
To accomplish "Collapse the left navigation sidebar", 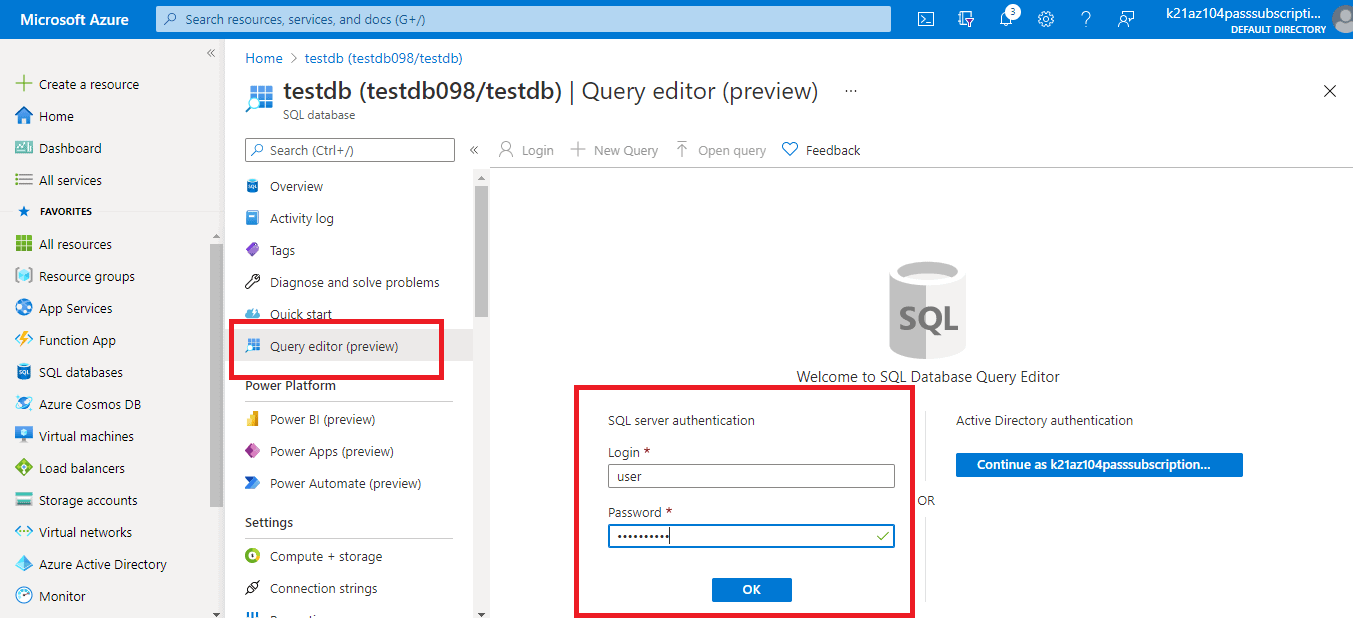I will pos(211,53).
